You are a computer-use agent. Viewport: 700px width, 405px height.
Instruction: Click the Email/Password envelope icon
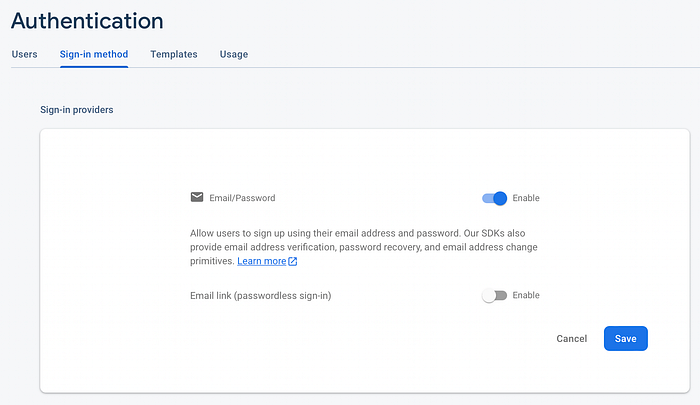pos(197,197)
